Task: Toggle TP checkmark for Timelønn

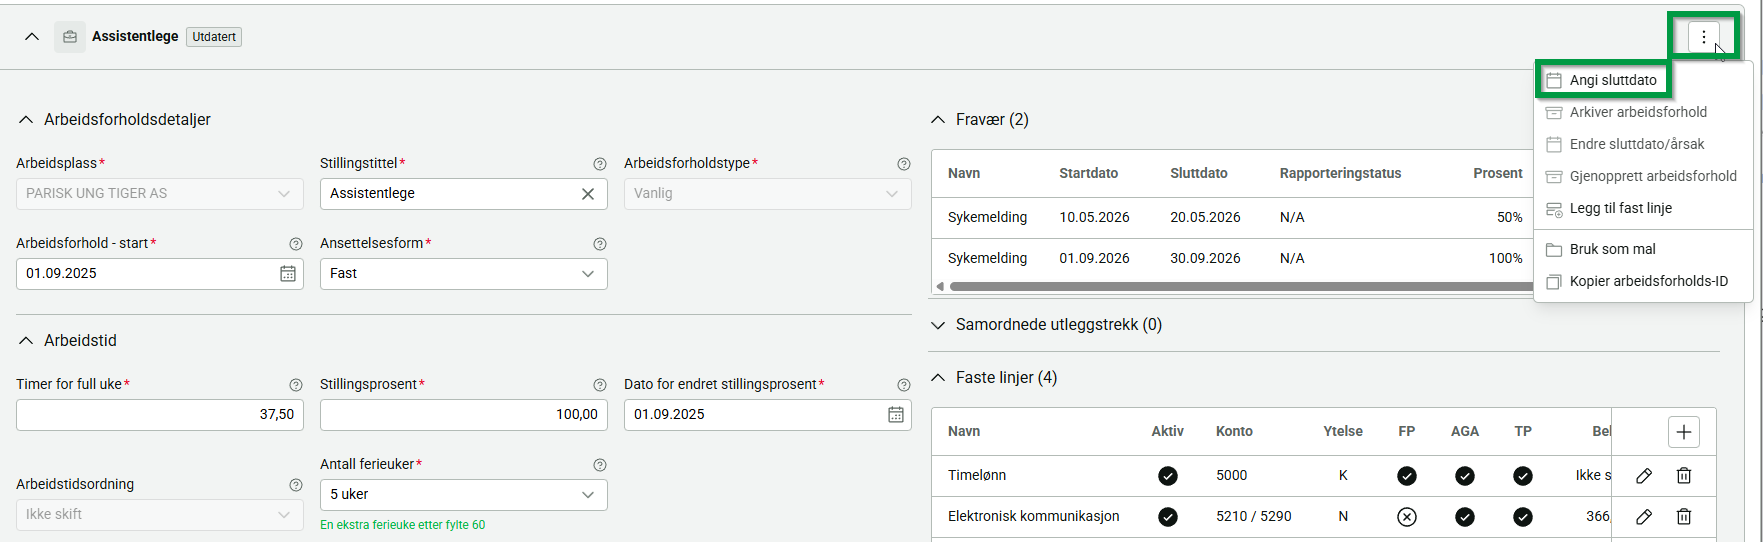Action: click(x=1523, y=476)
